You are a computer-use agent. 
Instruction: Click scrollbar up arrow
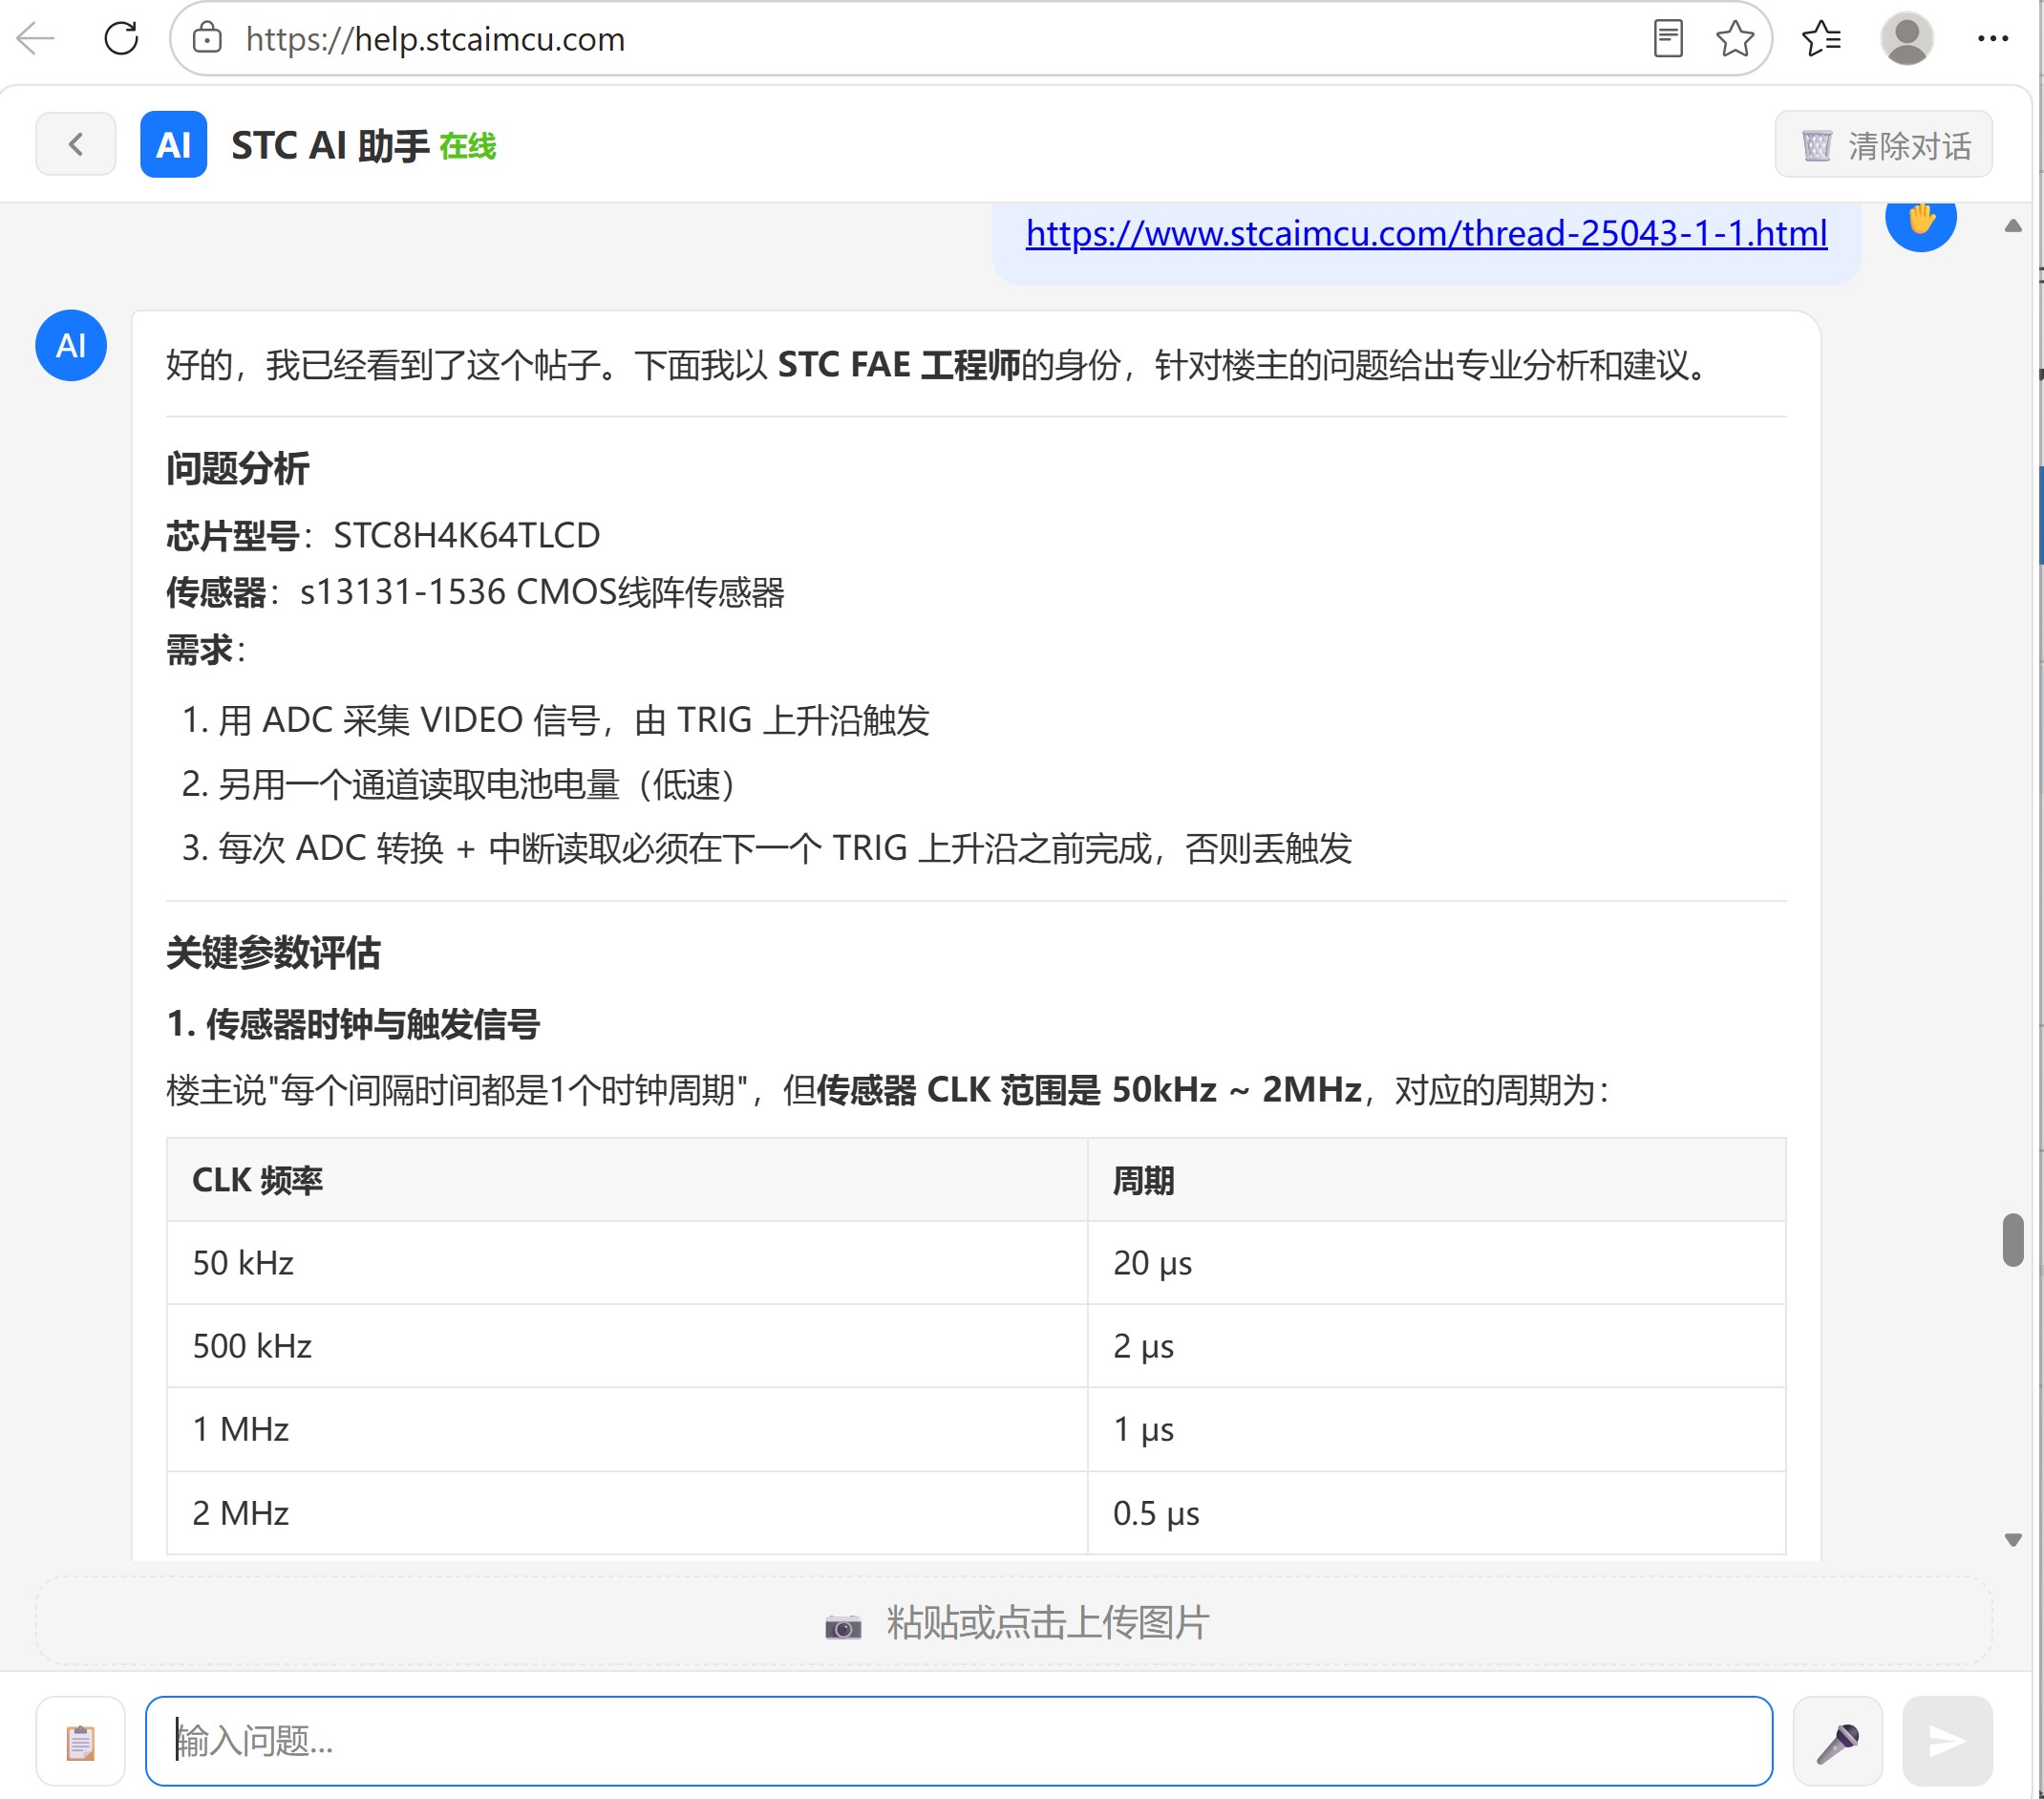pyautogui.click(x=2013, y=226)
